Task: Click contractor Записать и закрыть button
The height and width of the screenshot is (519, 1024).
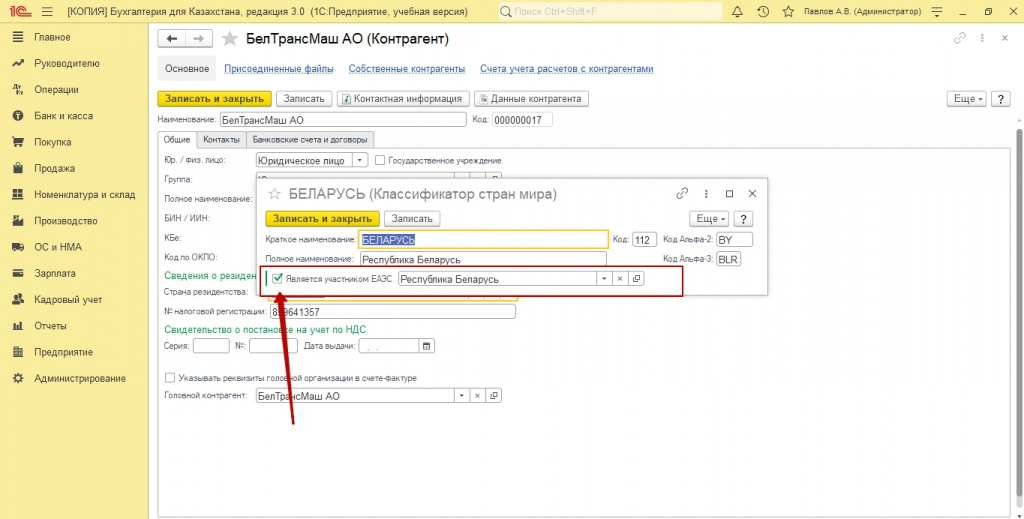Action: coord(214,99)
